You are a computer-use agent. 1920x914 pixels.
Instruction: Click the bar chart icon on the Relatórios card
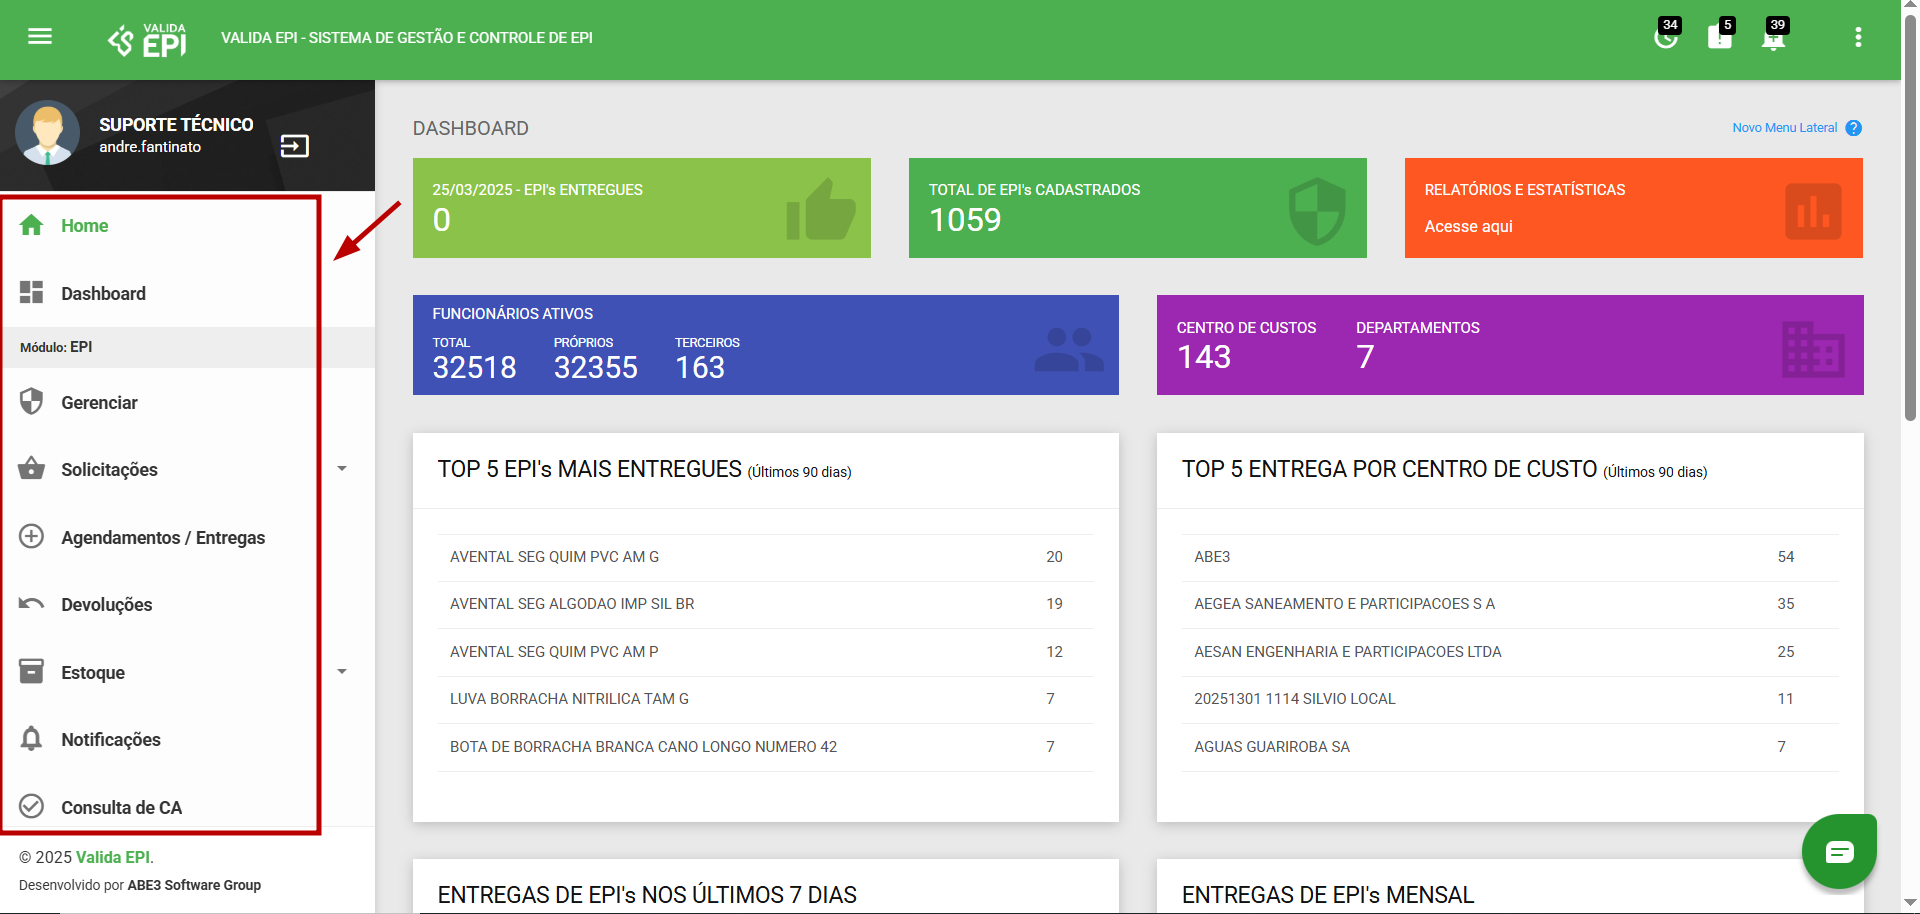pos(1813,211)
